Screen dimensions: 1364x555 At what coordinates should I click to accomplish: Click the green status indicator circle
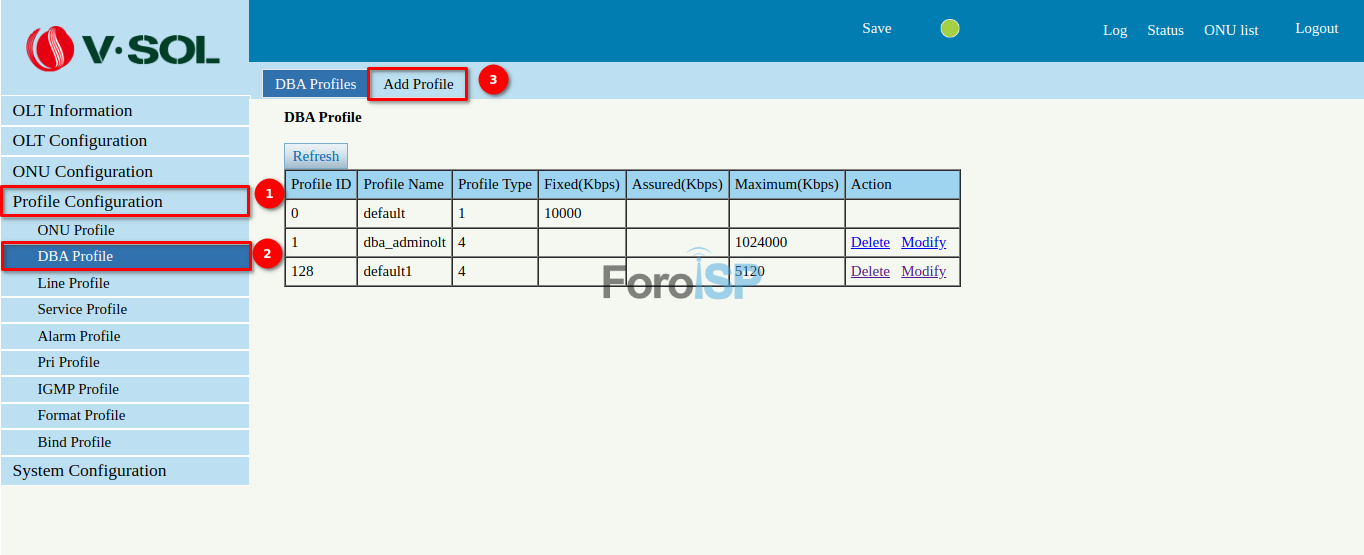(x=950, y=29)
